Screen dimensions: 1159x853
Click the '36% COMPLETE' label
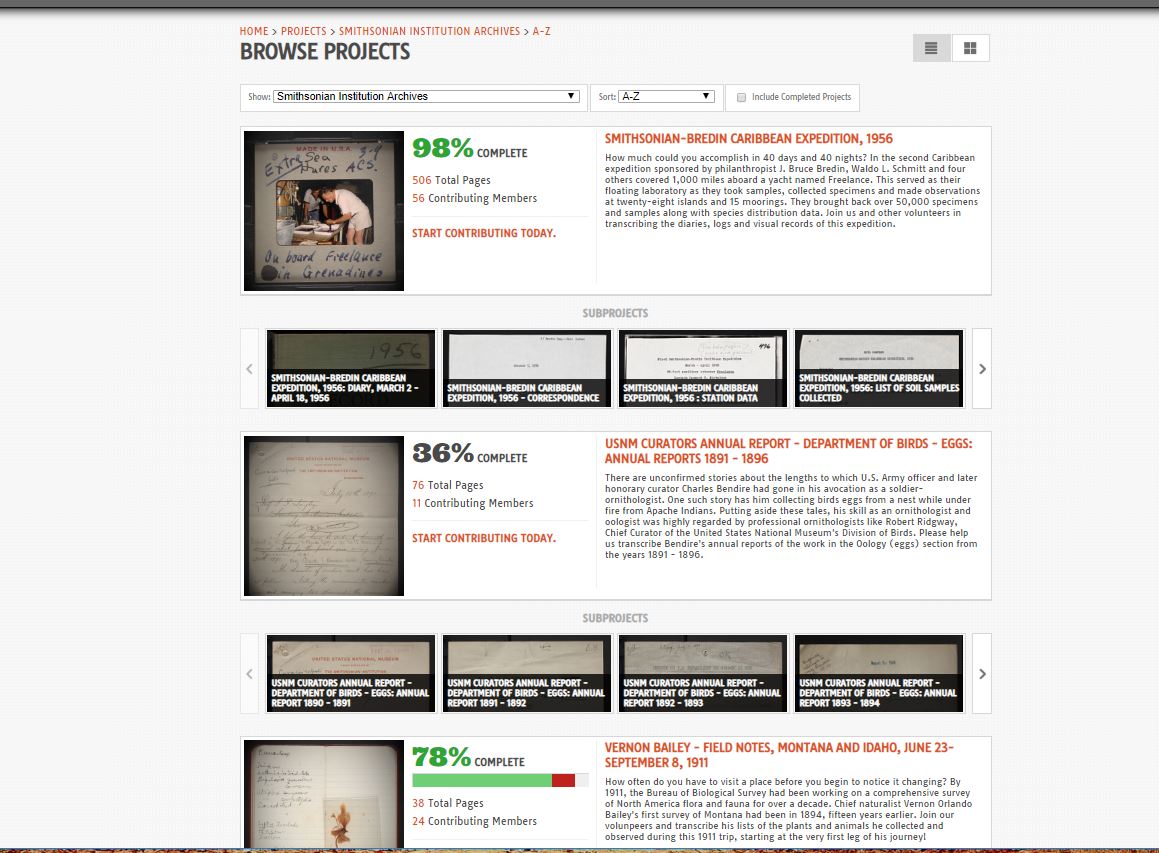click(x=470, y=454)
